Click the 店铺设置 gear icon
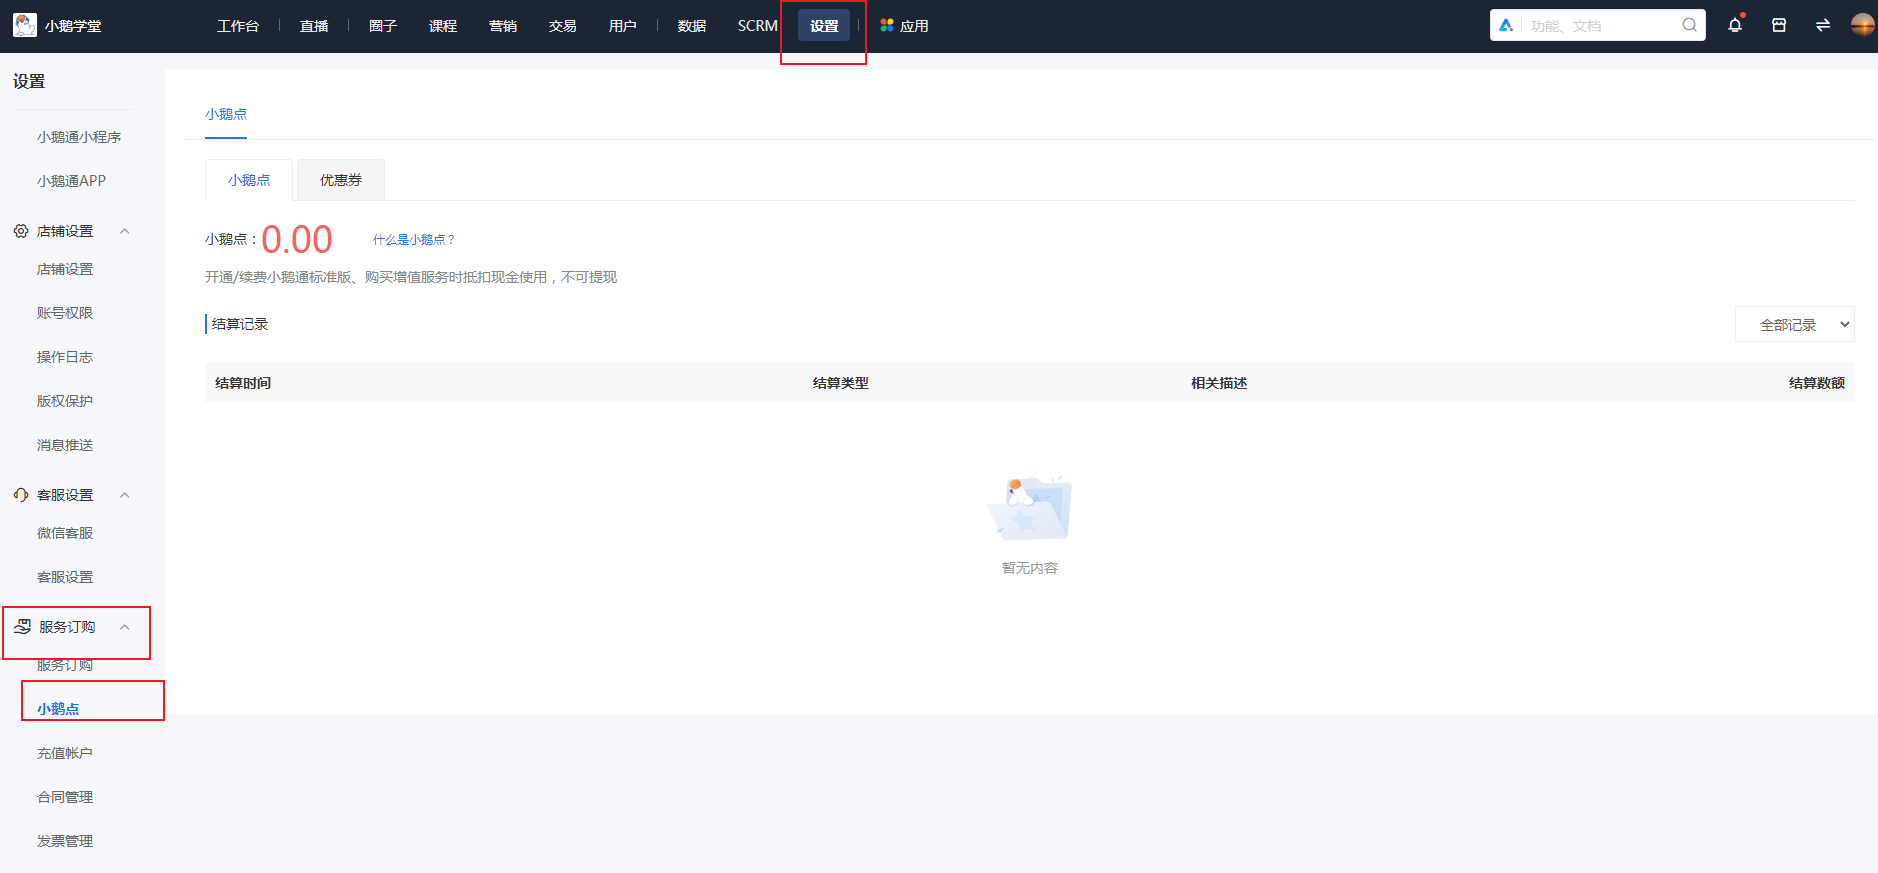 tap(21, 231)
